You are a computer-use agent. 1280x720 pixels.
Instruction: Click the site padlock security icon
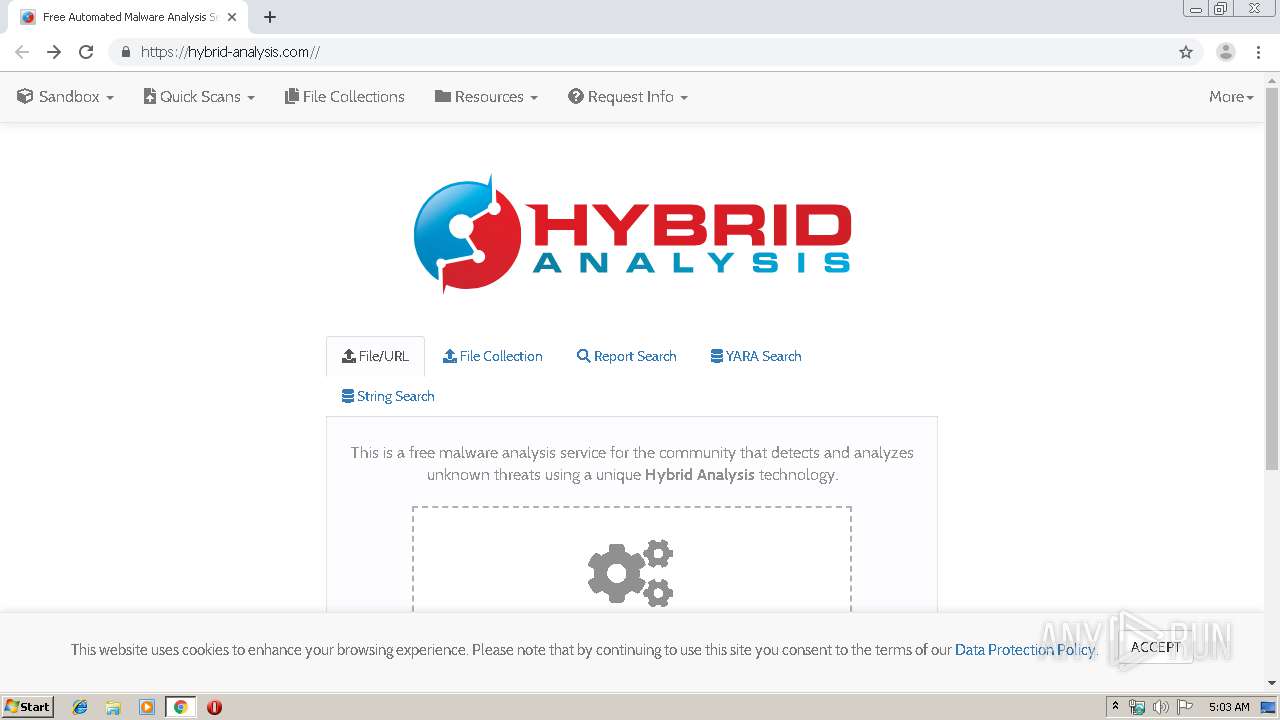coord(125,52)
